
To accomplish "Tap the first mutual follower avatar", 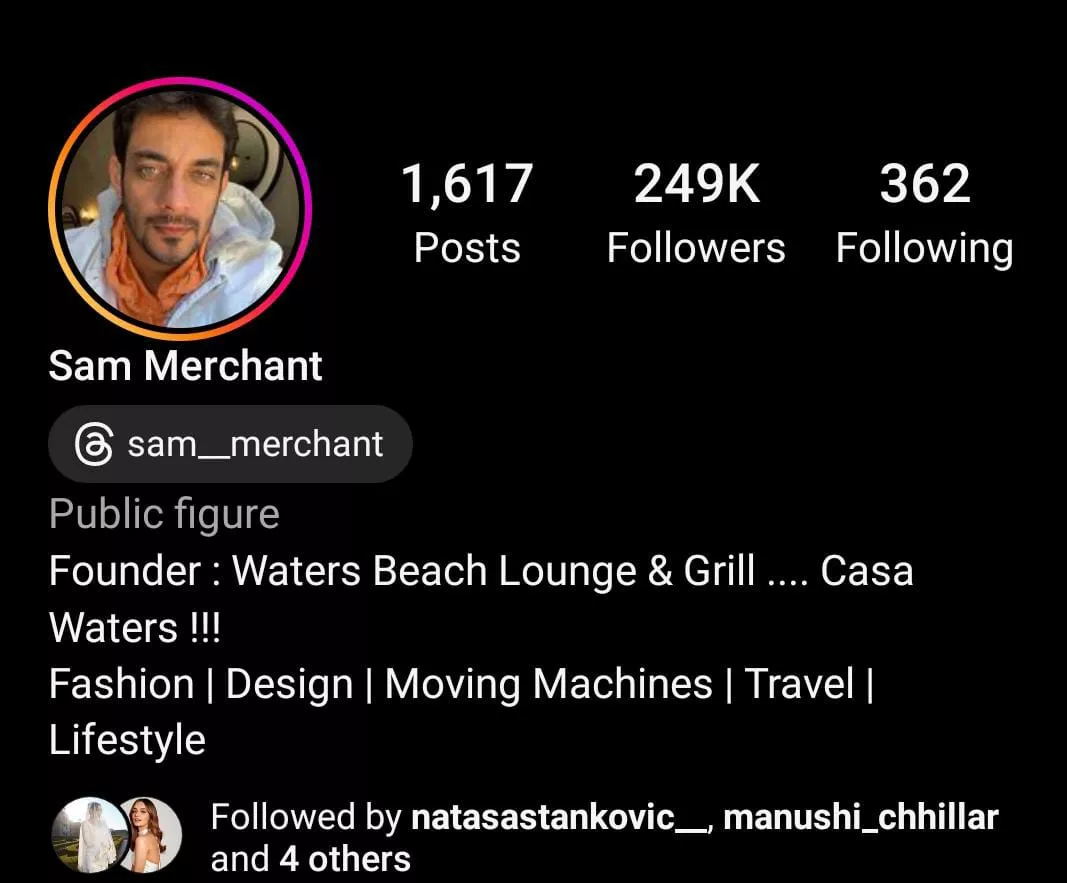I will [x=85, y=835].
